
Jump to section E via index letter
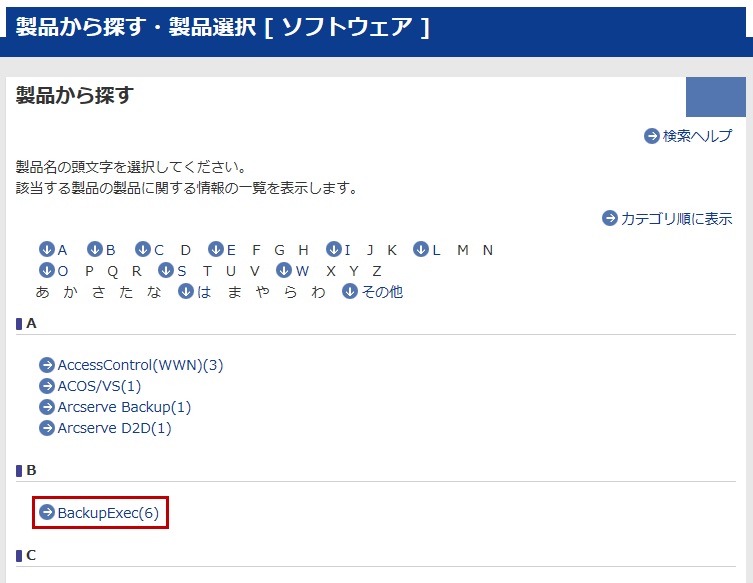pyautogui.click(x=231, y=250)
